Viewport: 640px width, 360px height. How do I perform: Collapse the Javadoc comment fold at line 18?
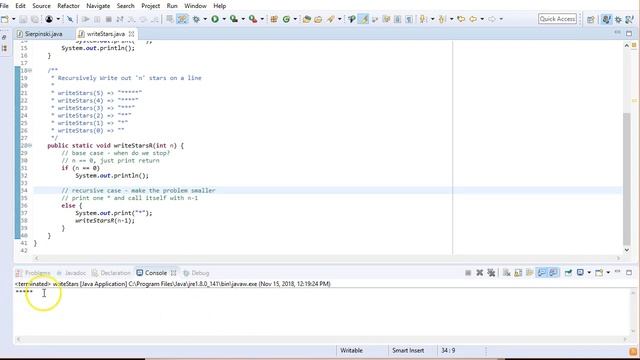point(30,71)
